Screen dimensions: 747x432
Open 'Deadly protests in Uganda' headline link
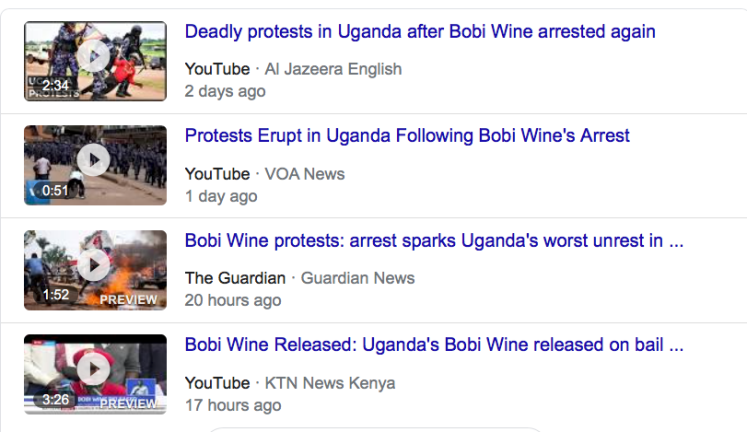point(420,32)
